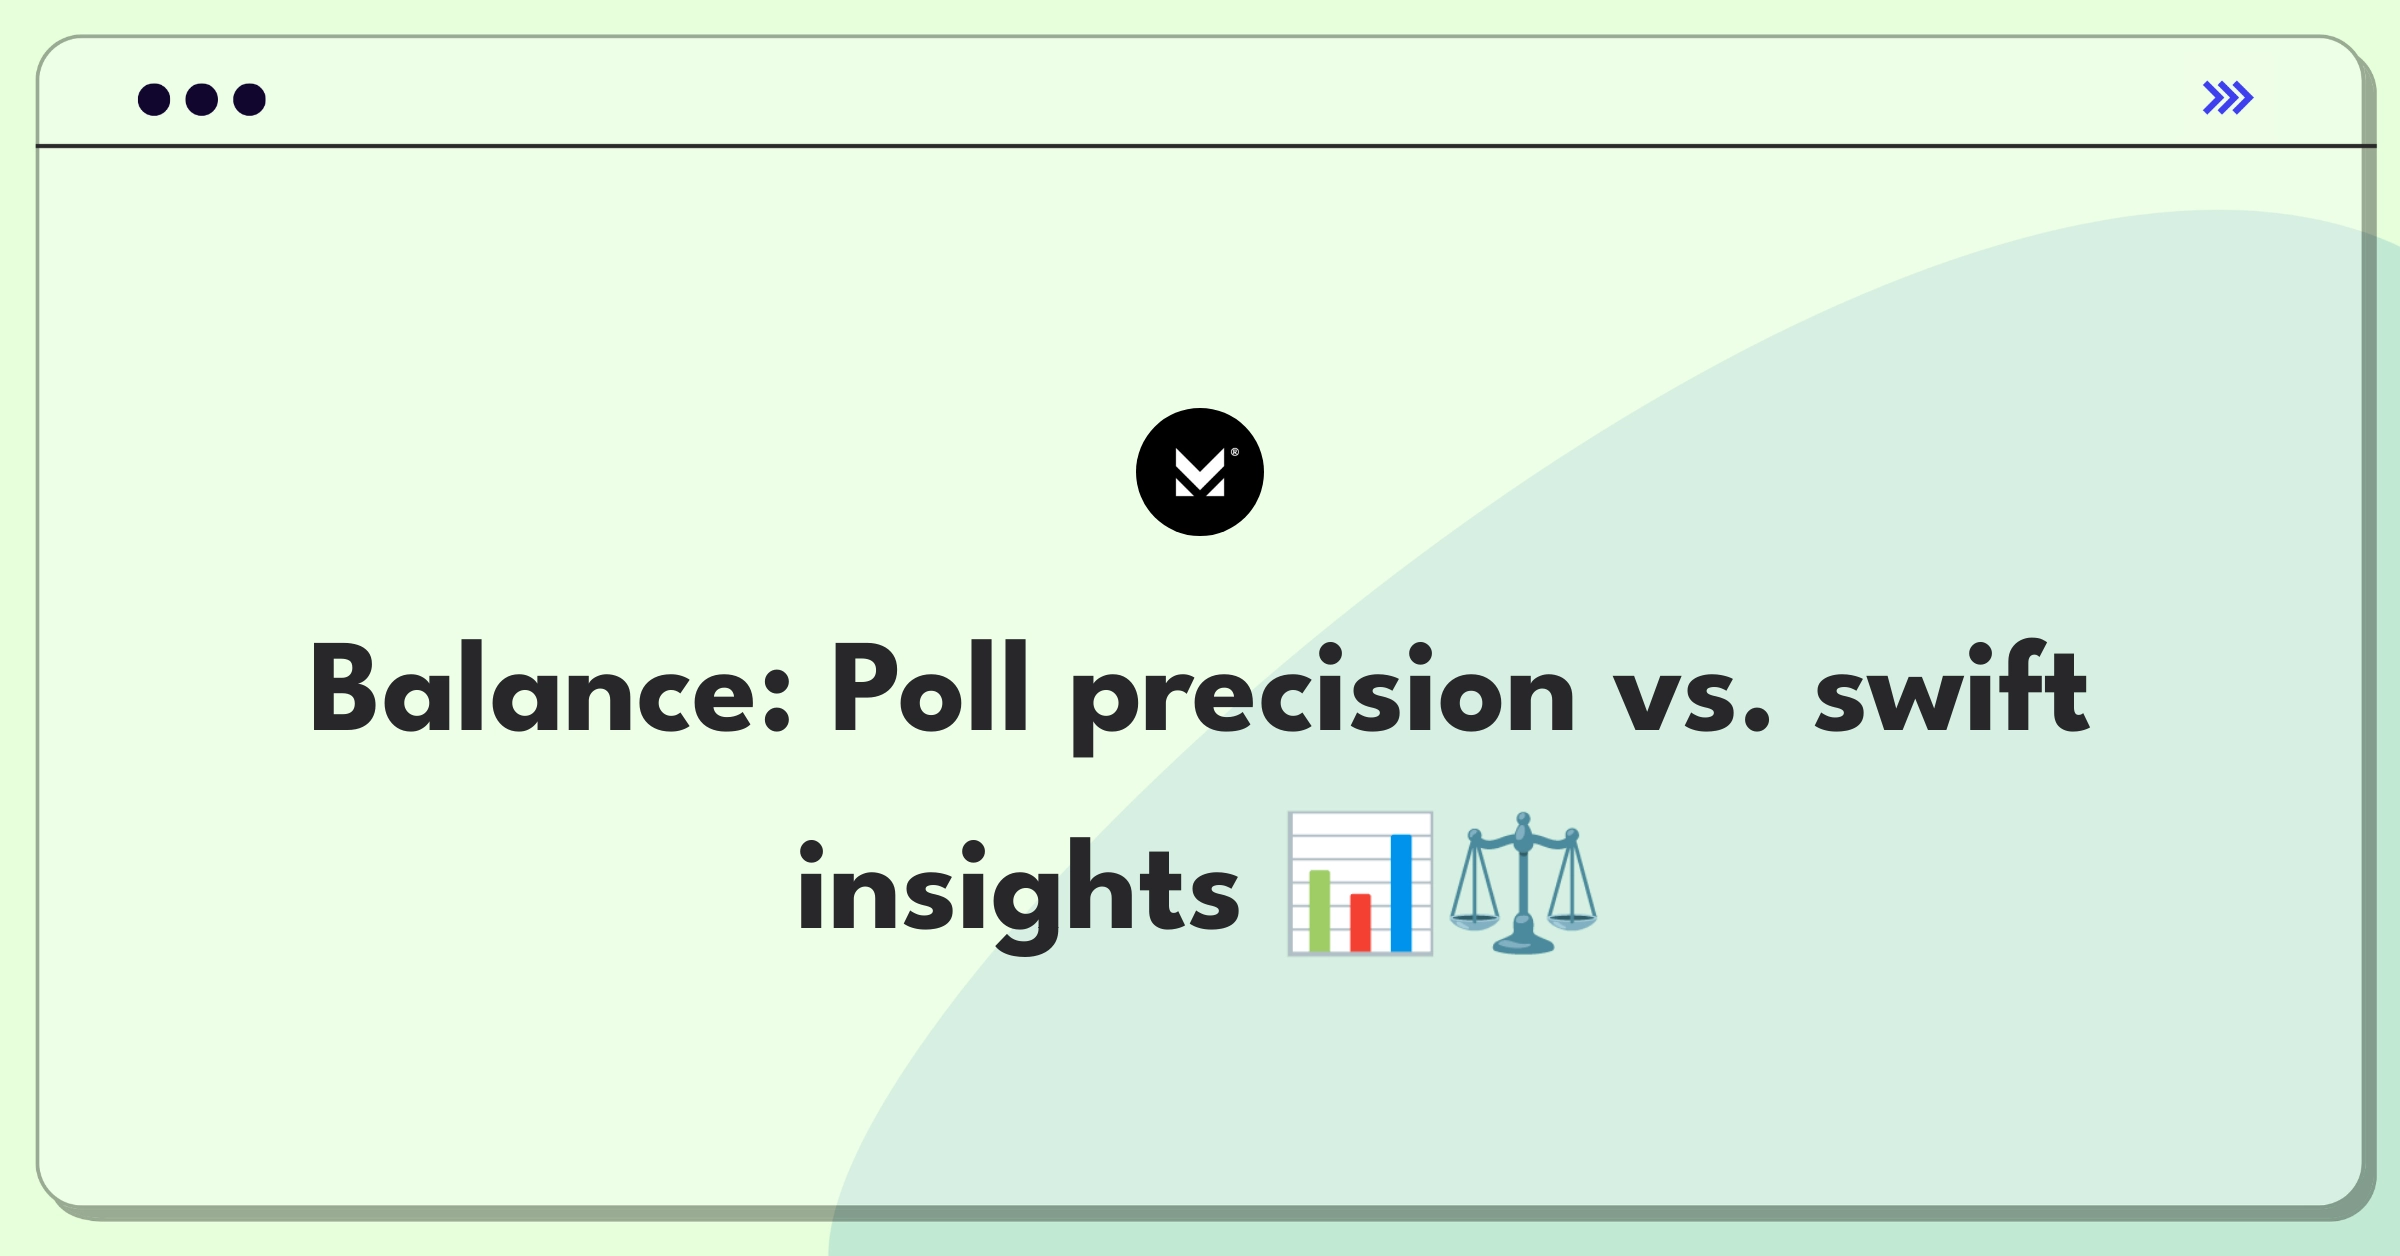Click the balance scales emoji
The image size is (2400, 1256).
click(x=1523, y=884)
